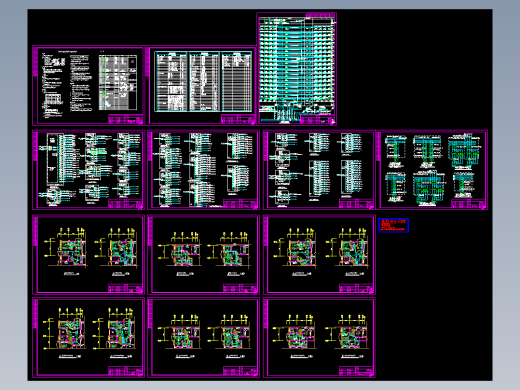Select right floor plan on third-row first sheet
The width and height of the screenshot is (520, 390).
pyautogui.click(x=116, y=248)
